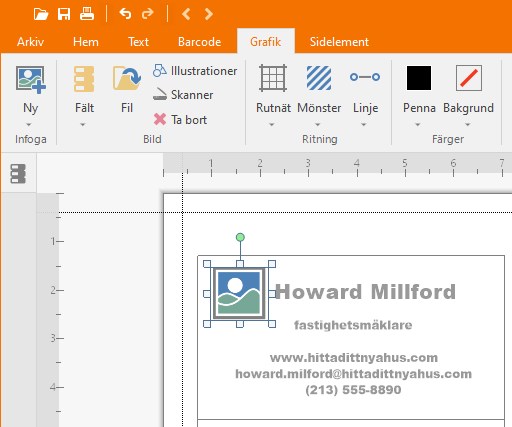Undo the last action

[125, 14]
